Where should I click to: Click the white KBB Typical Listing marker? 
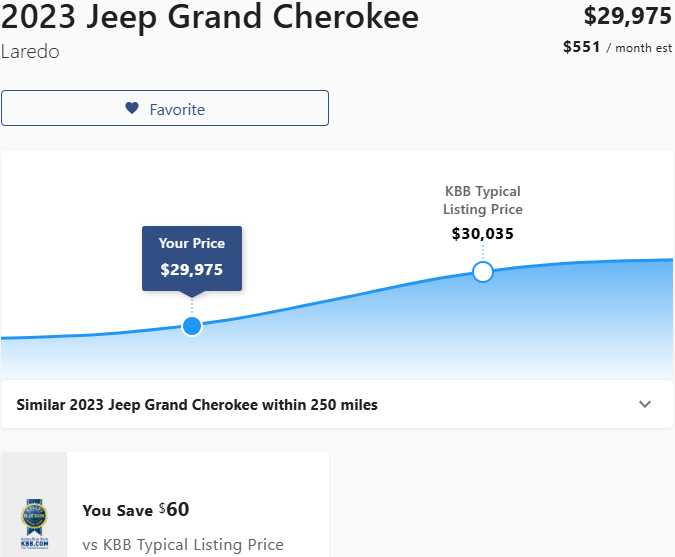coord(483,272)
